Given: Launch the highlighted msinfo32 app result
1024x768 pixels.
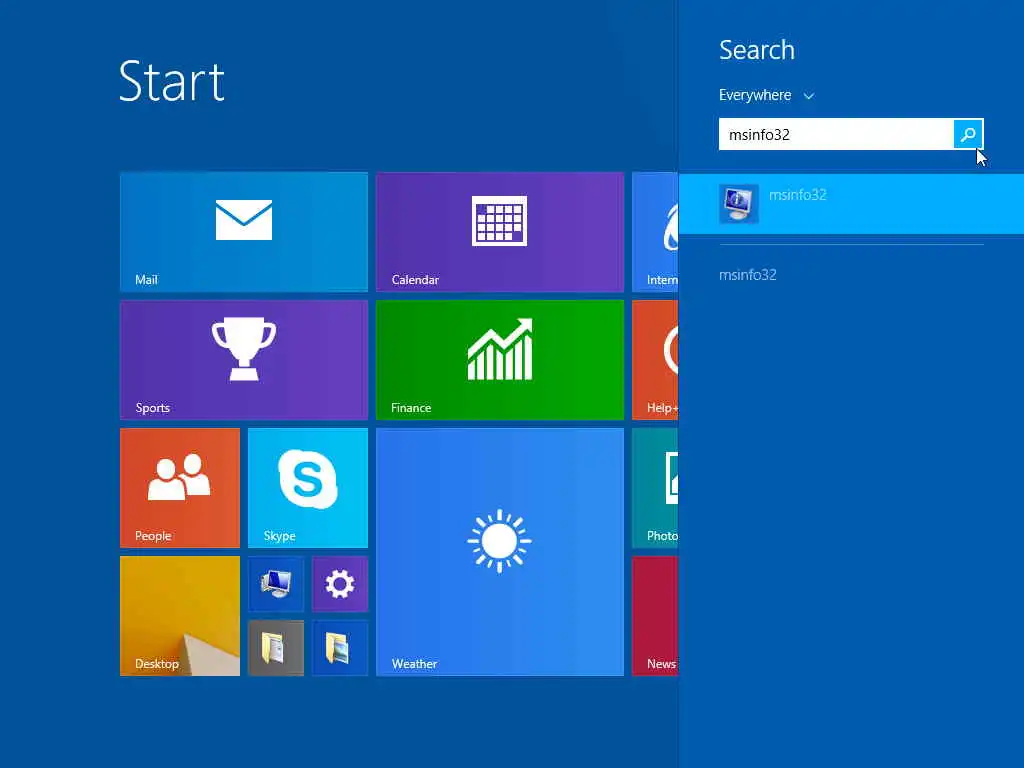Looking at the screenshot, I should point(851,204).
